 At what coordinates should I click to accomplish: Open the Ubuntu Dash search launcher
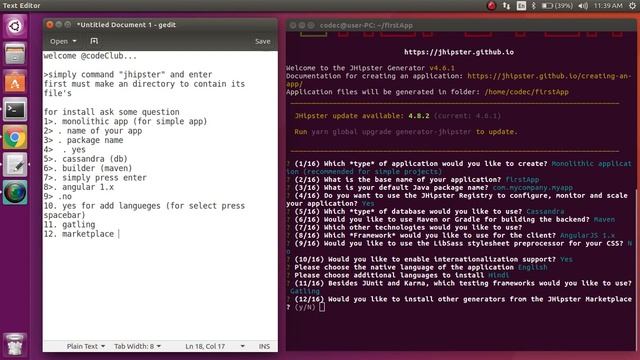coord(15,27)
